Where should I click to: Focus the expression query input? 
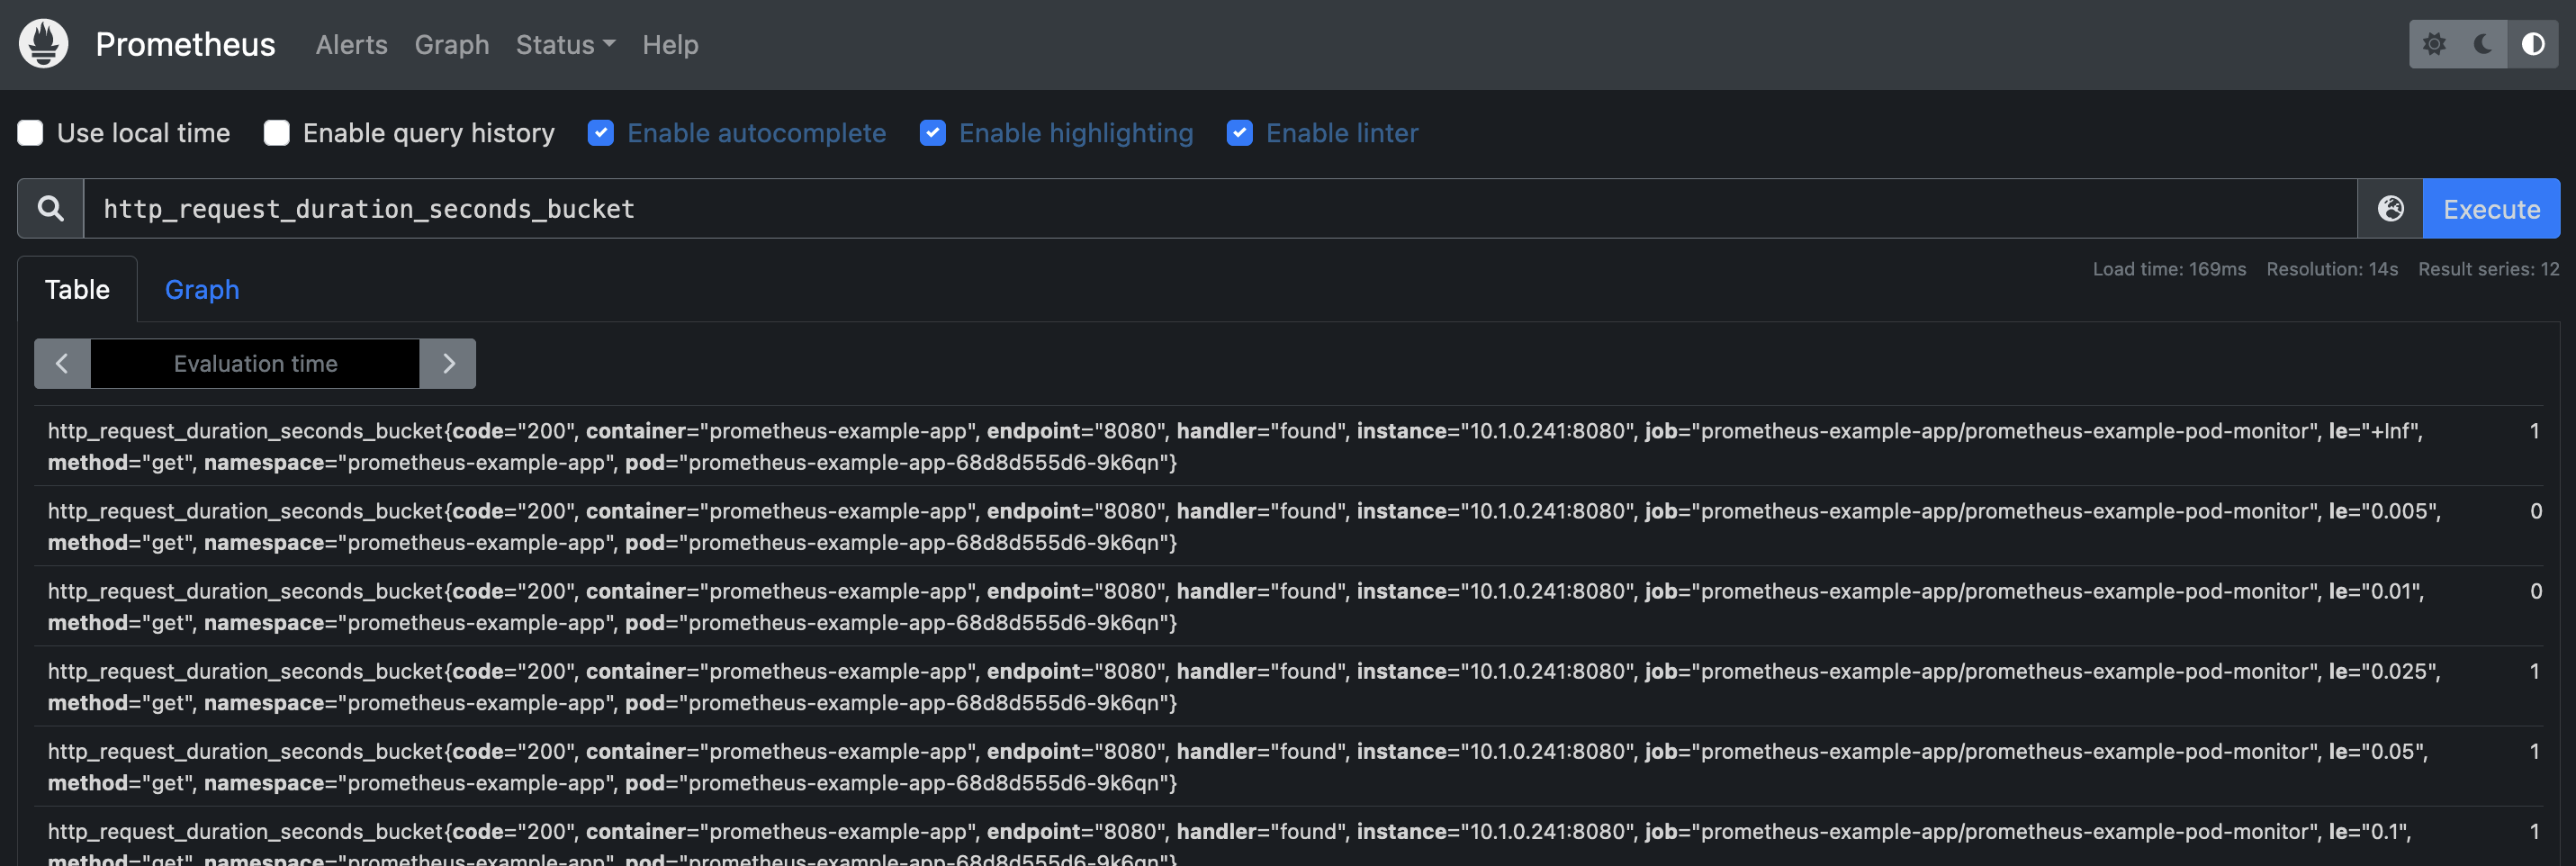1220,208
